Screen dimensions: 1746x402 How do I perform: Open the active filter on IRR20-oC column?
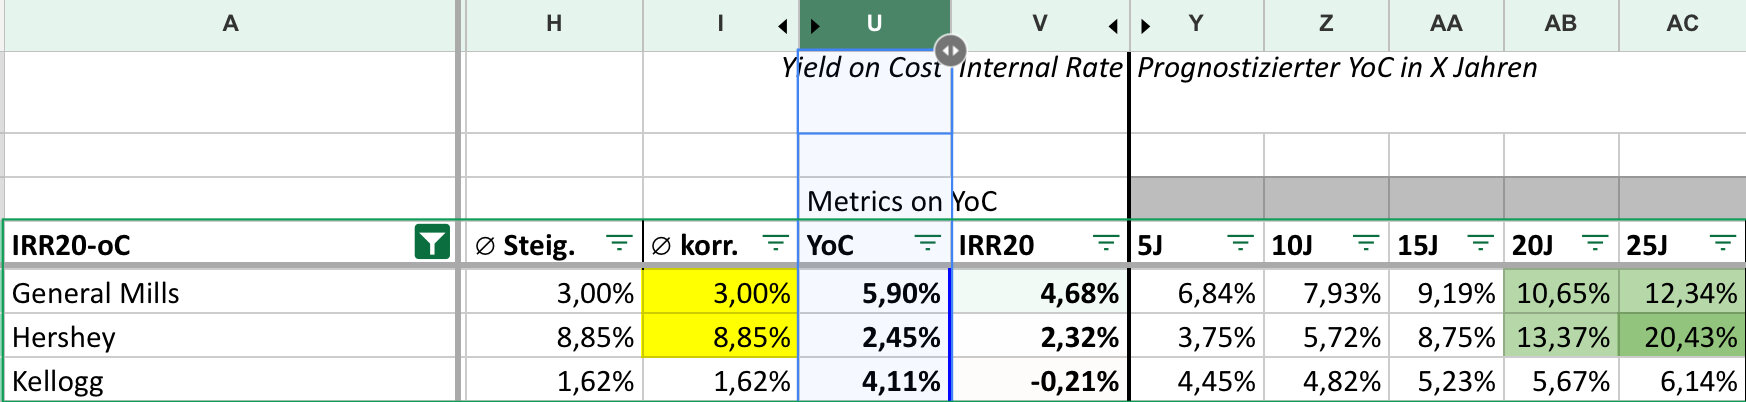431,243
